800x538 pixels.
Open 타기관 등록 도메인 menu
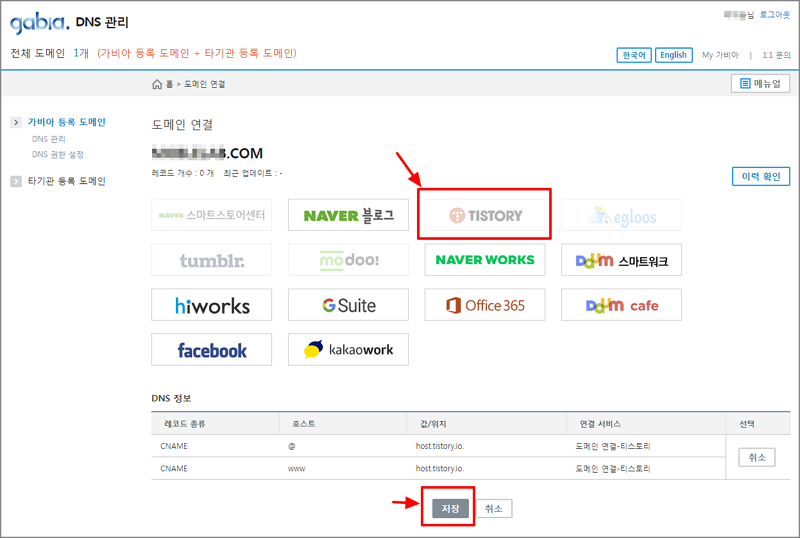(66, 181)
